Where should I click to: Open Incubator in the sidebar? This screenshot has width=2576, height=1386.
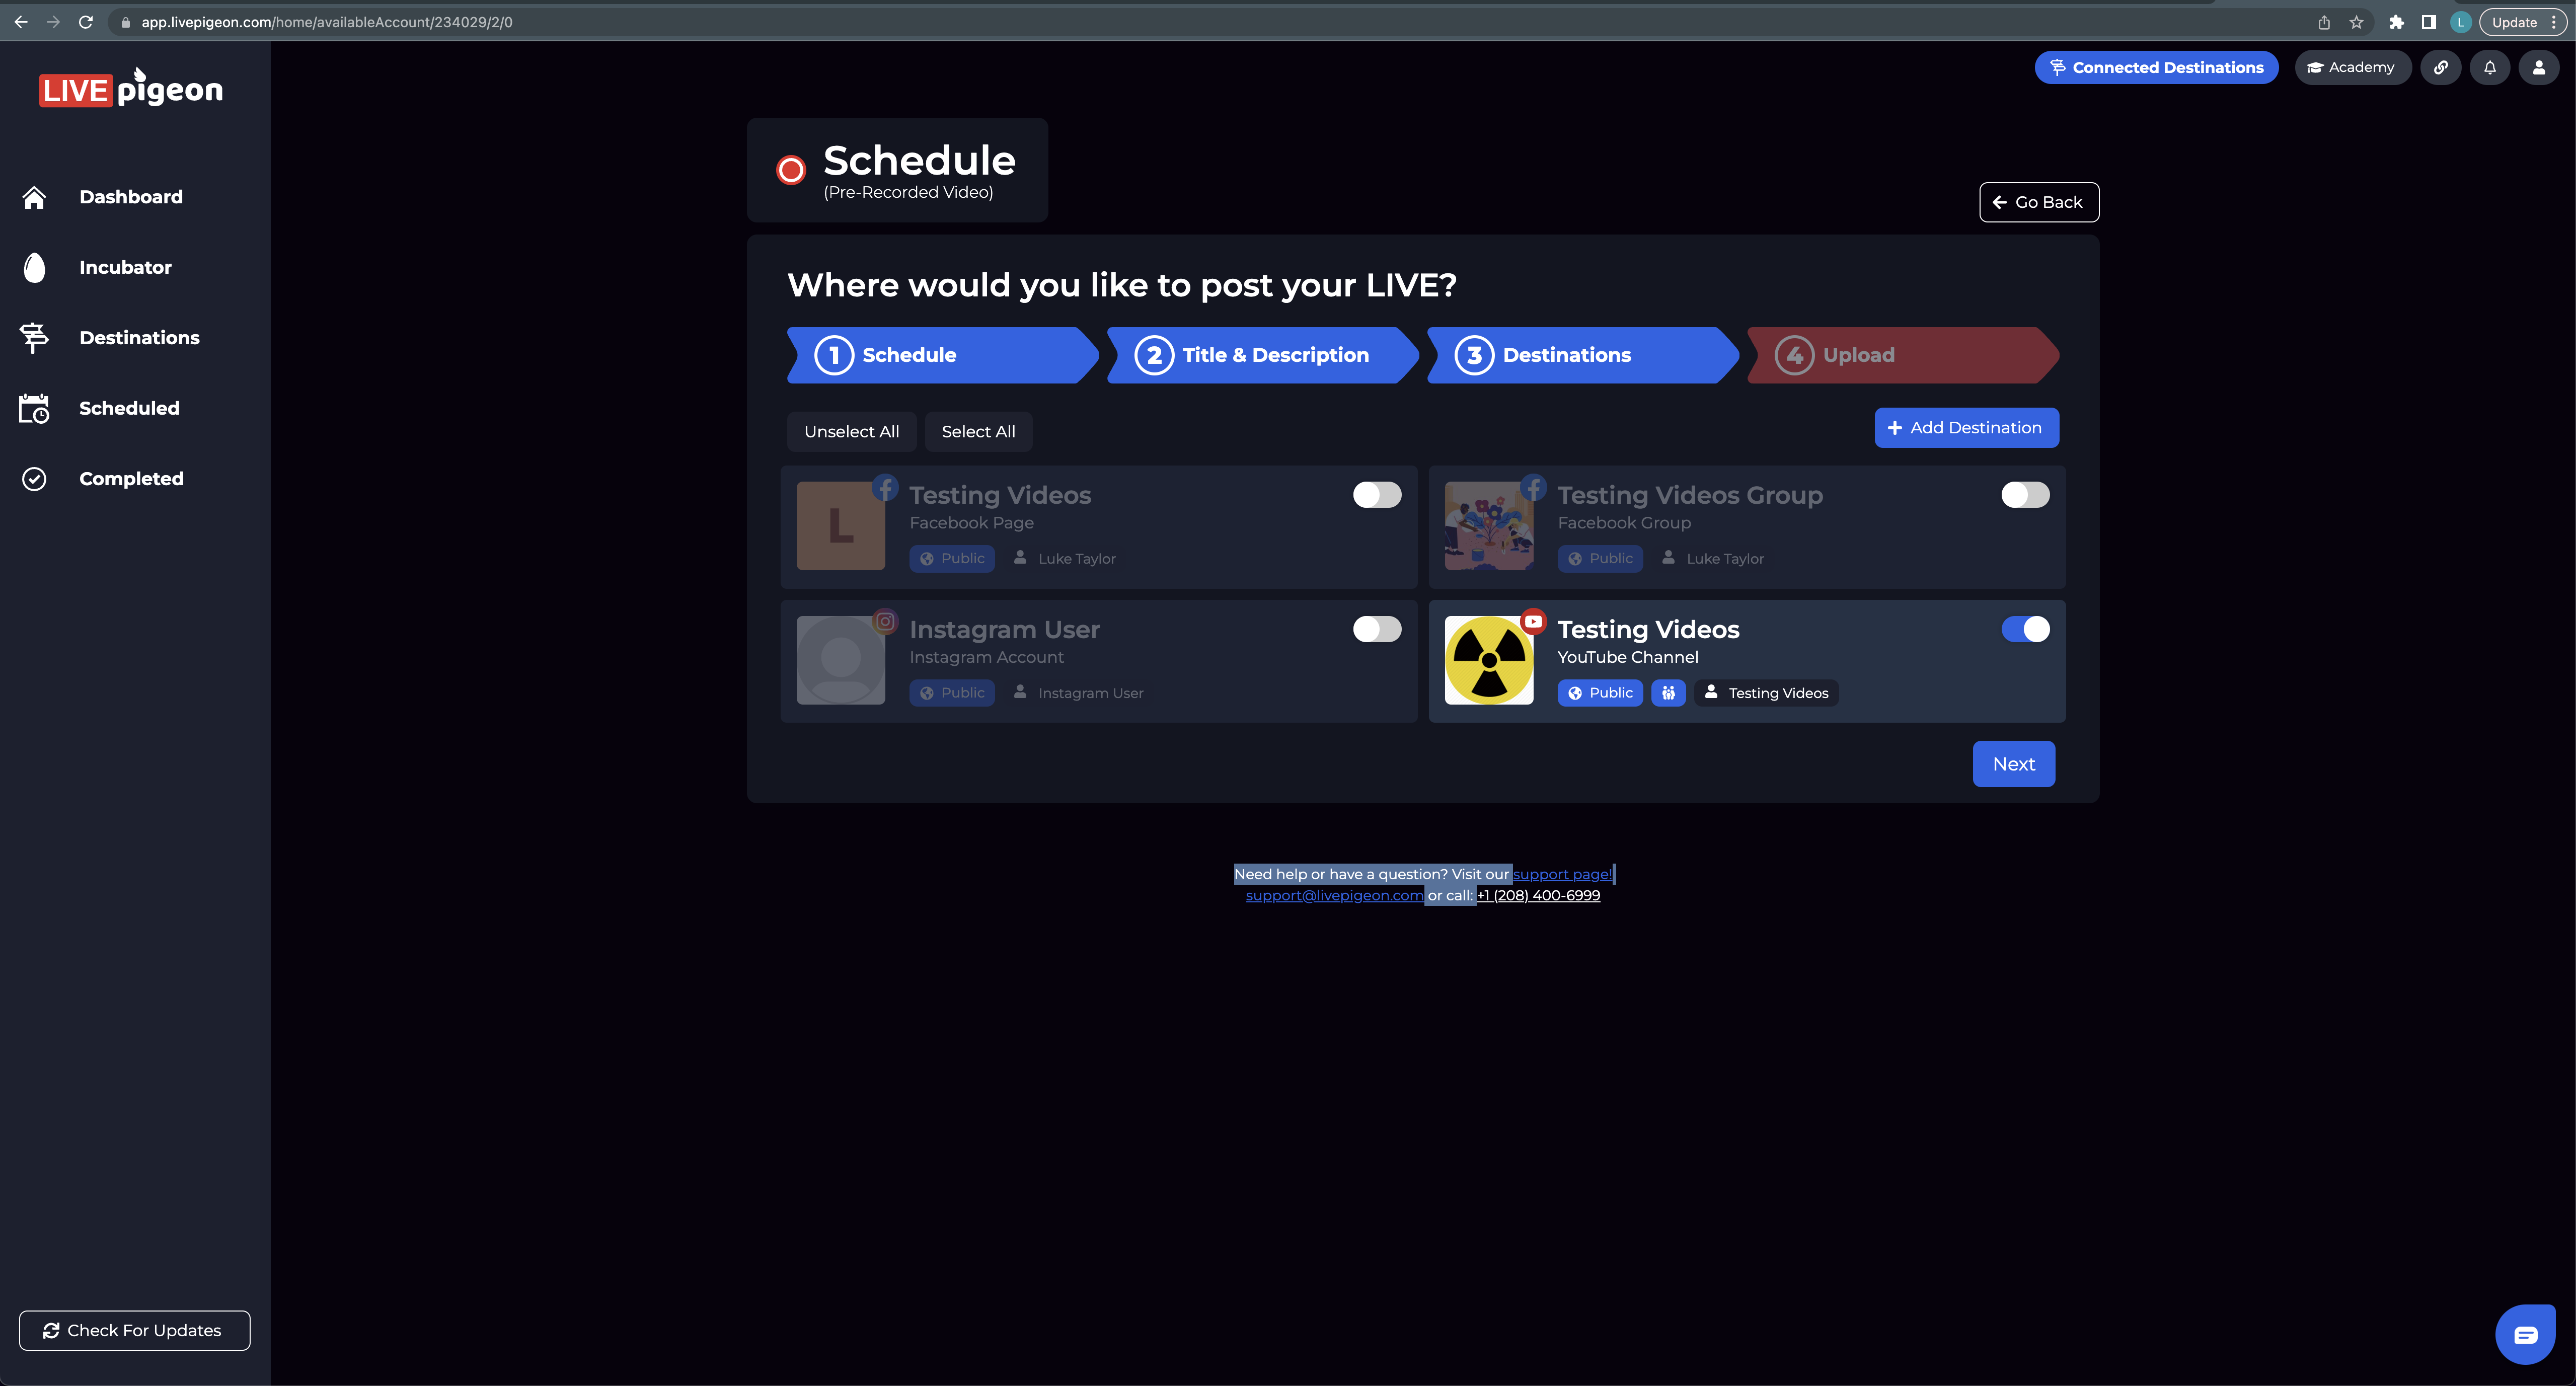tap(125, 267)
